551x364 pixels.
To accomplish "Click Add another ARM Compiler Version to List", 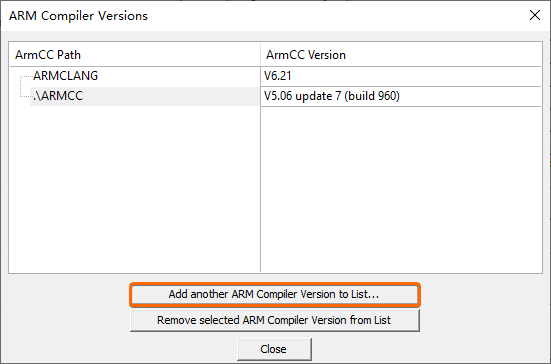I will coord(275,294).
